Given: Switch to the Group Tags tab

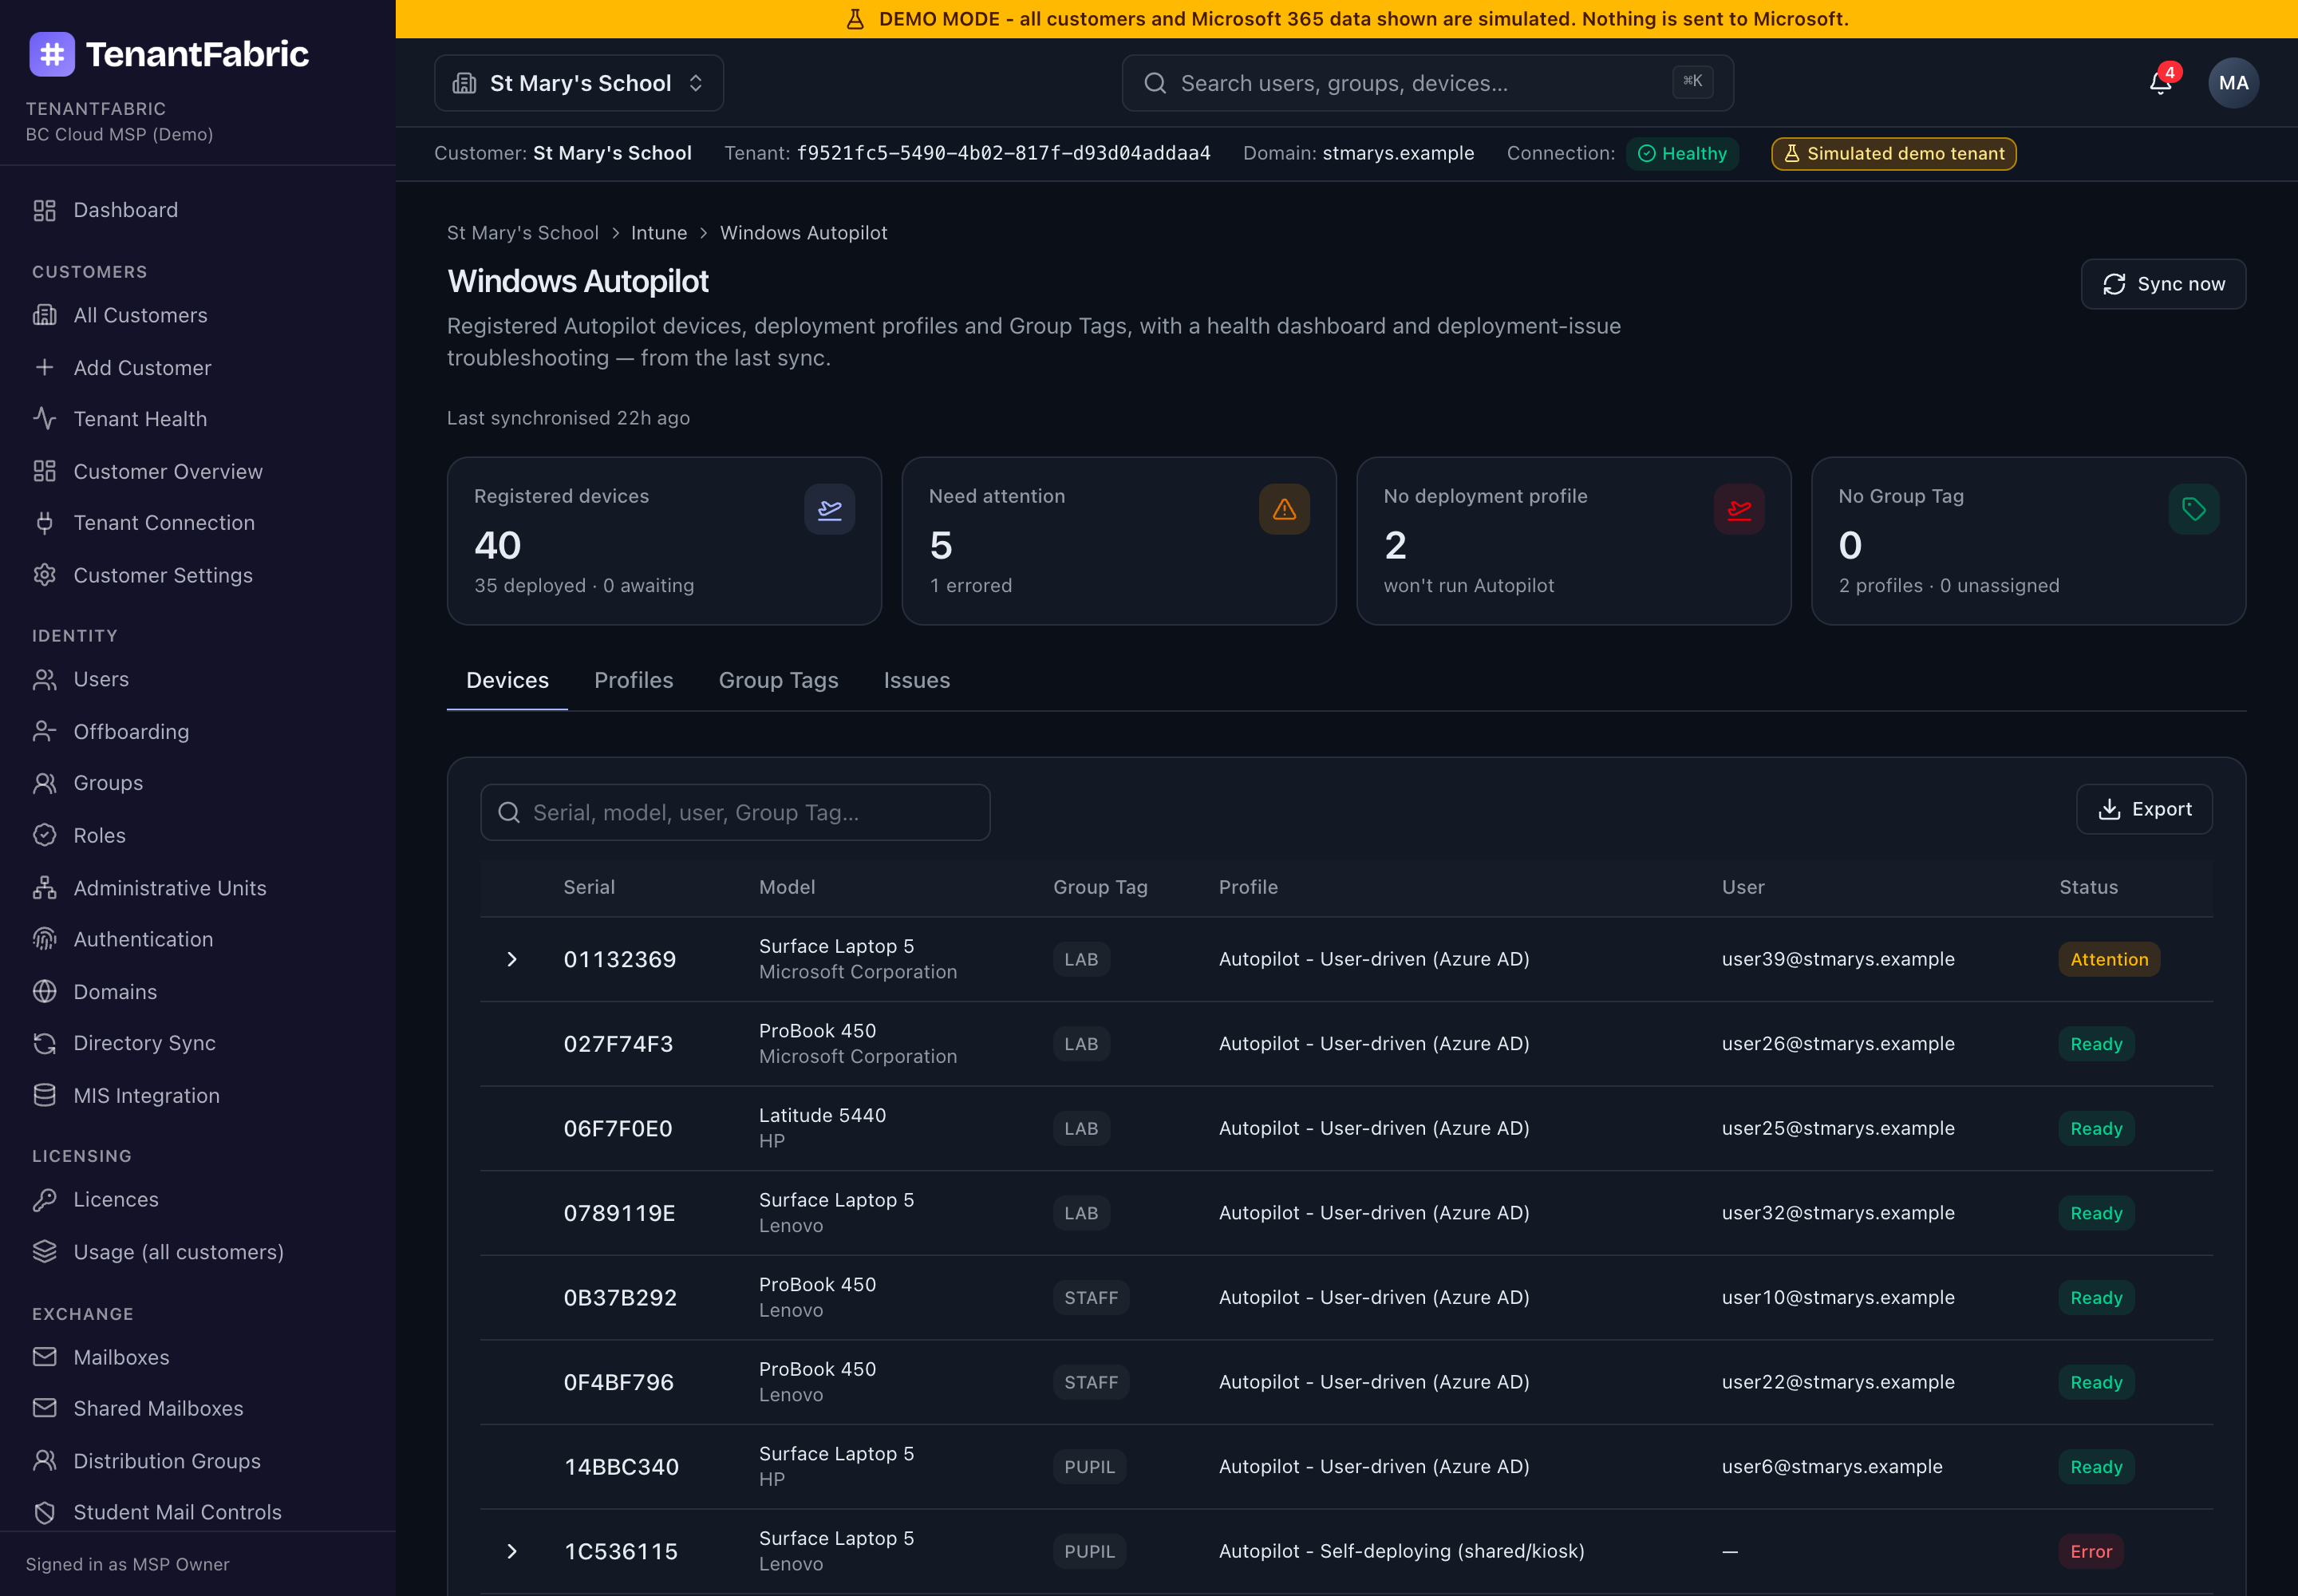Looking at the screenshot, I should tap(778, 680).
